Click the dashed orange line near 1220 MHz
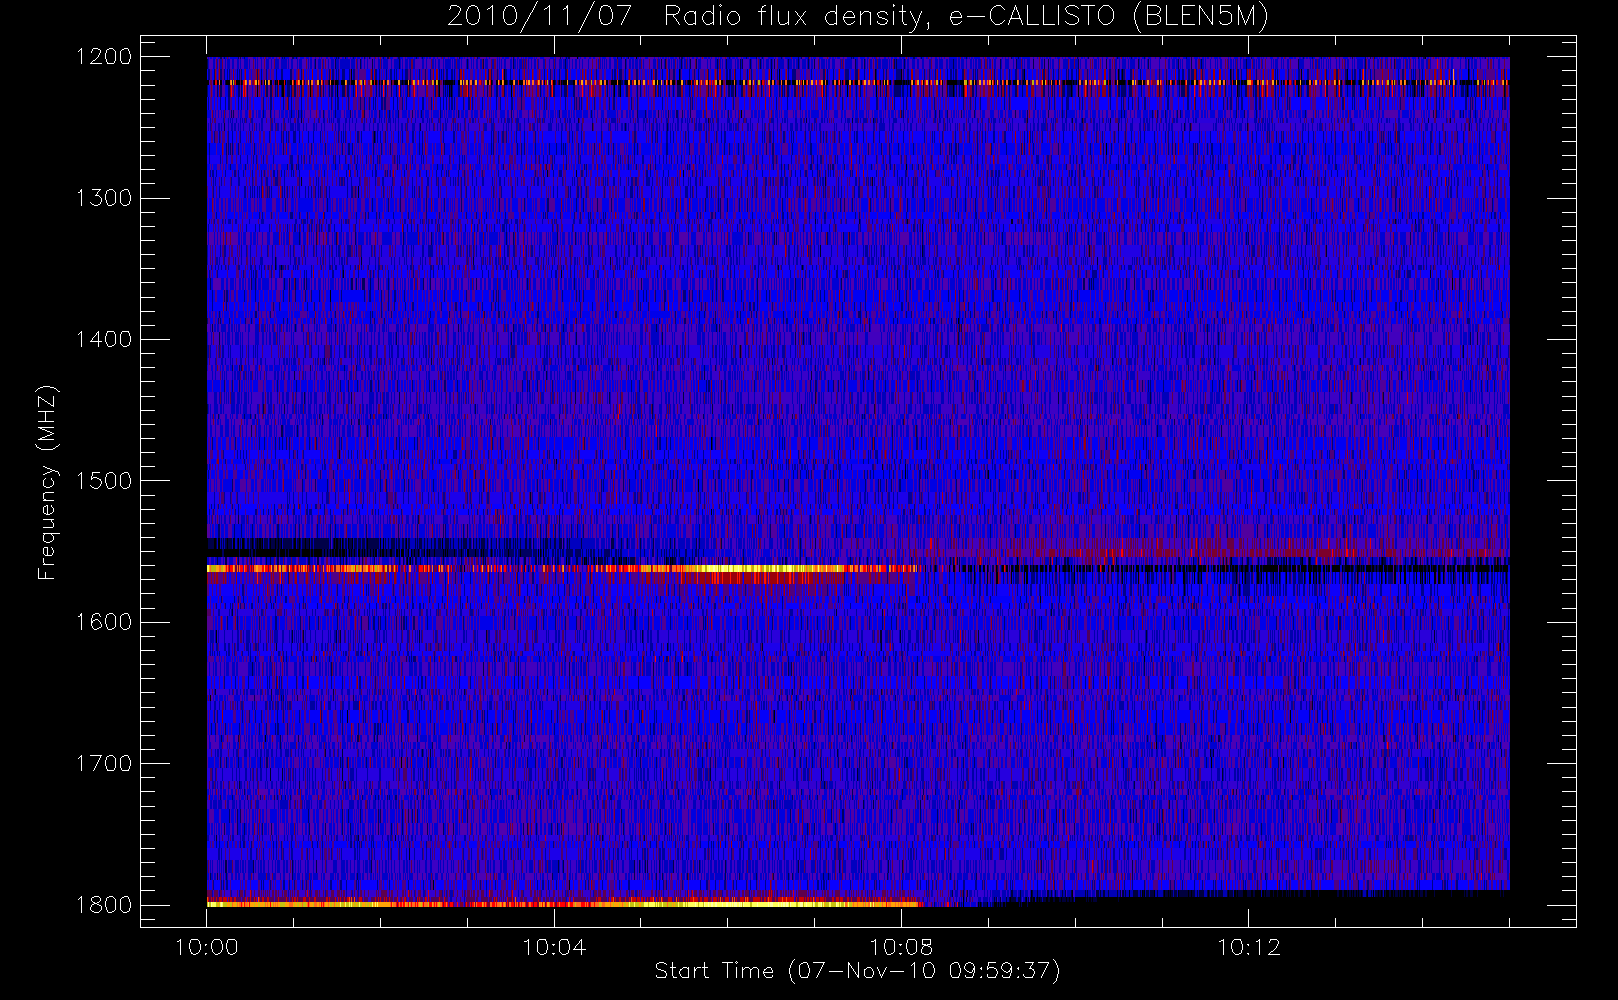Viewport: 1618px width, 1000px height. click(858, 82)
